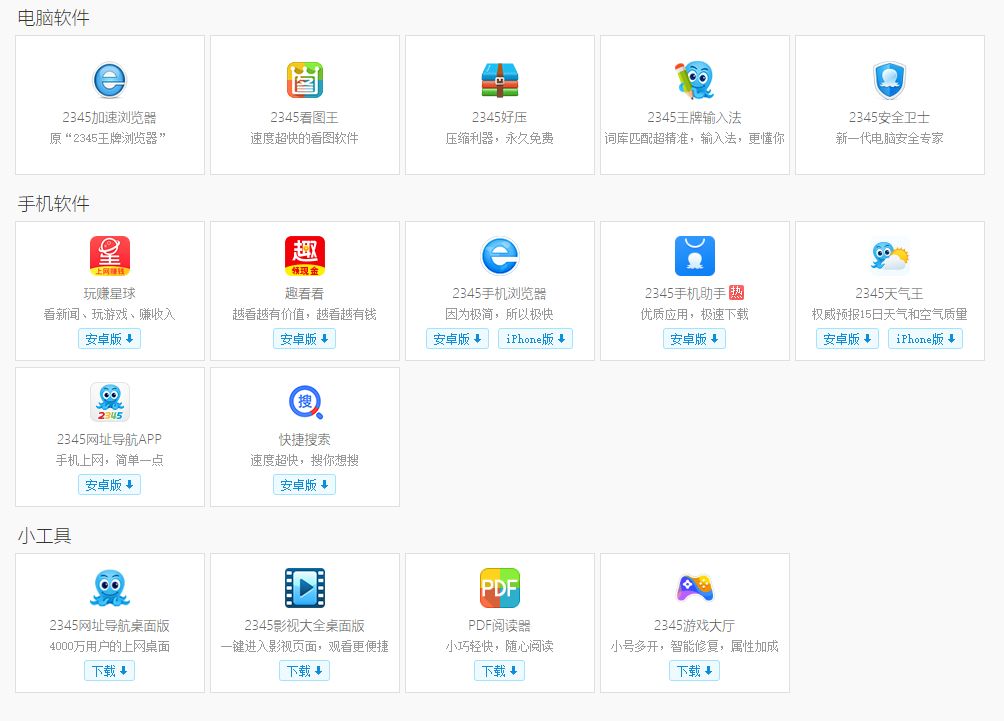Viewport: 1004px width, 721px height.
Task: Download 2345手机助手 安卓版
Action: click(695, 339)
